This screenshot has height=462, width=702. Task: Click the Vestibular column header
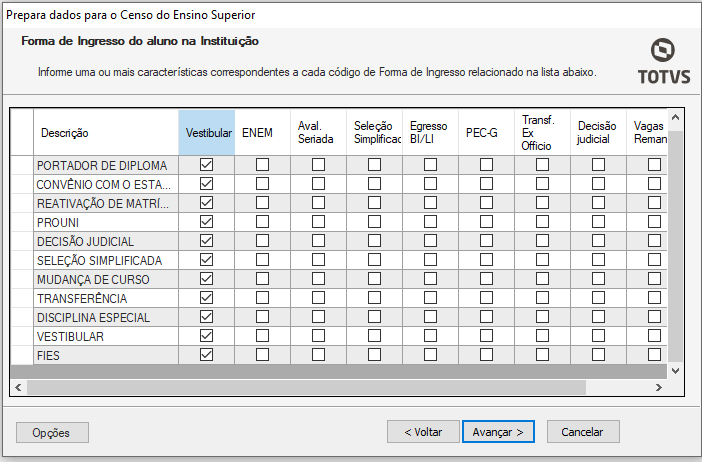pos(208,133)
